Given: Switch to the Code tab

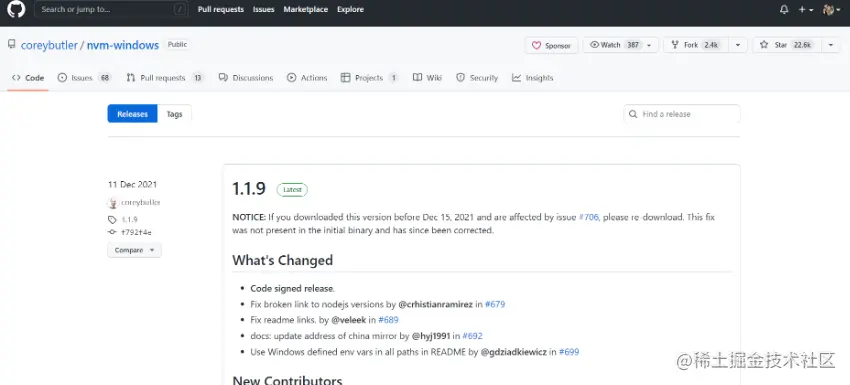Looking at the screenshot, I should click(28, 78).
